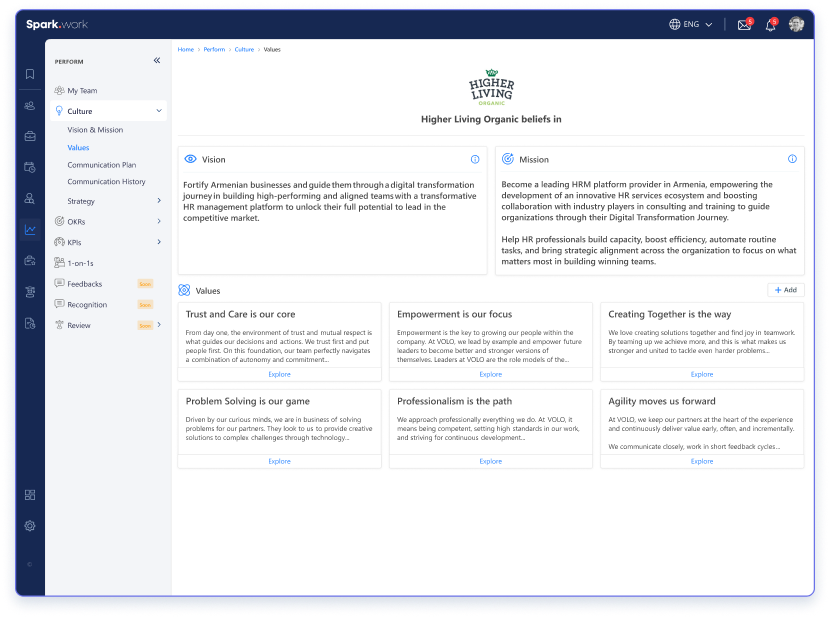Image resolution: width=830 pixels, height=618 pixels.
Task: Click the "Empowerment is our focus" title
Action: tap(455, 314)
